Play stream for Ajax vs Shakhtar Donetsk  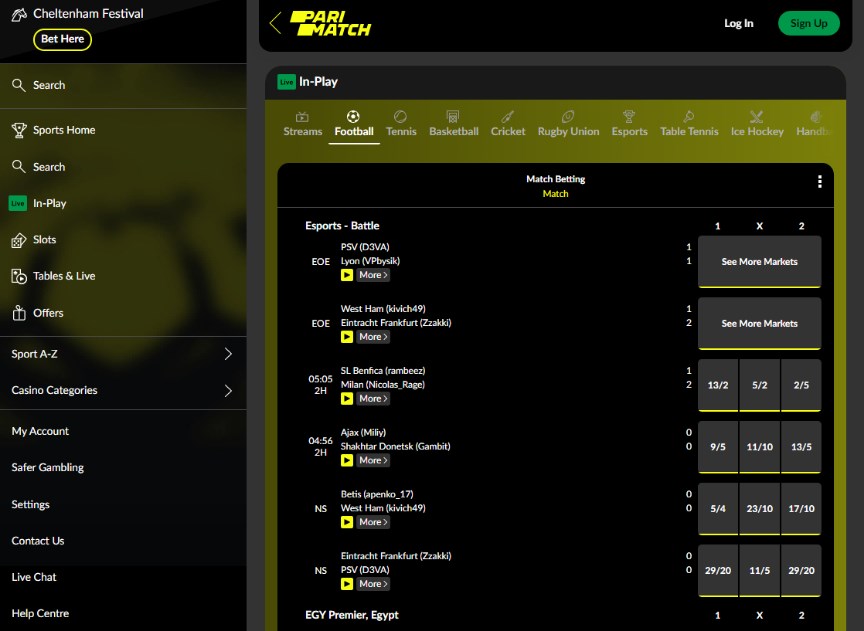[347, 460]
